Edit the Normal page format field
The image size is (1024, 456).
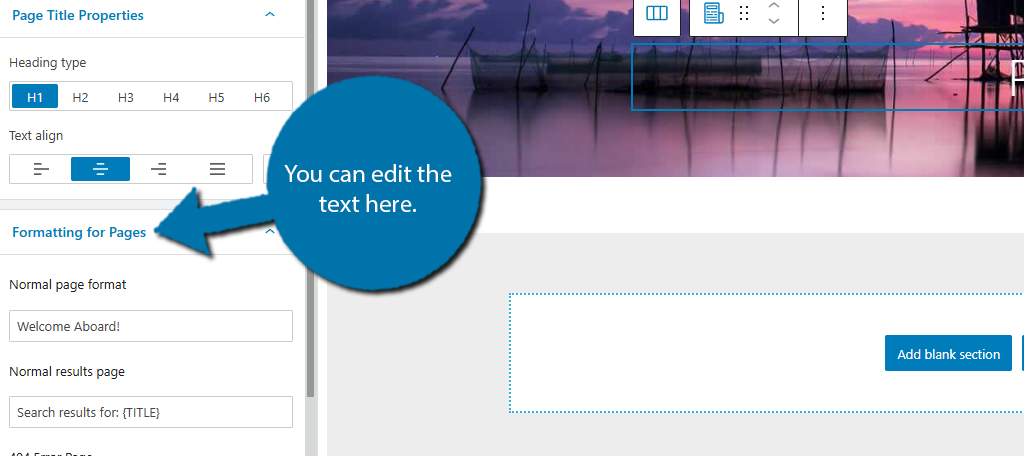[151, 326]
